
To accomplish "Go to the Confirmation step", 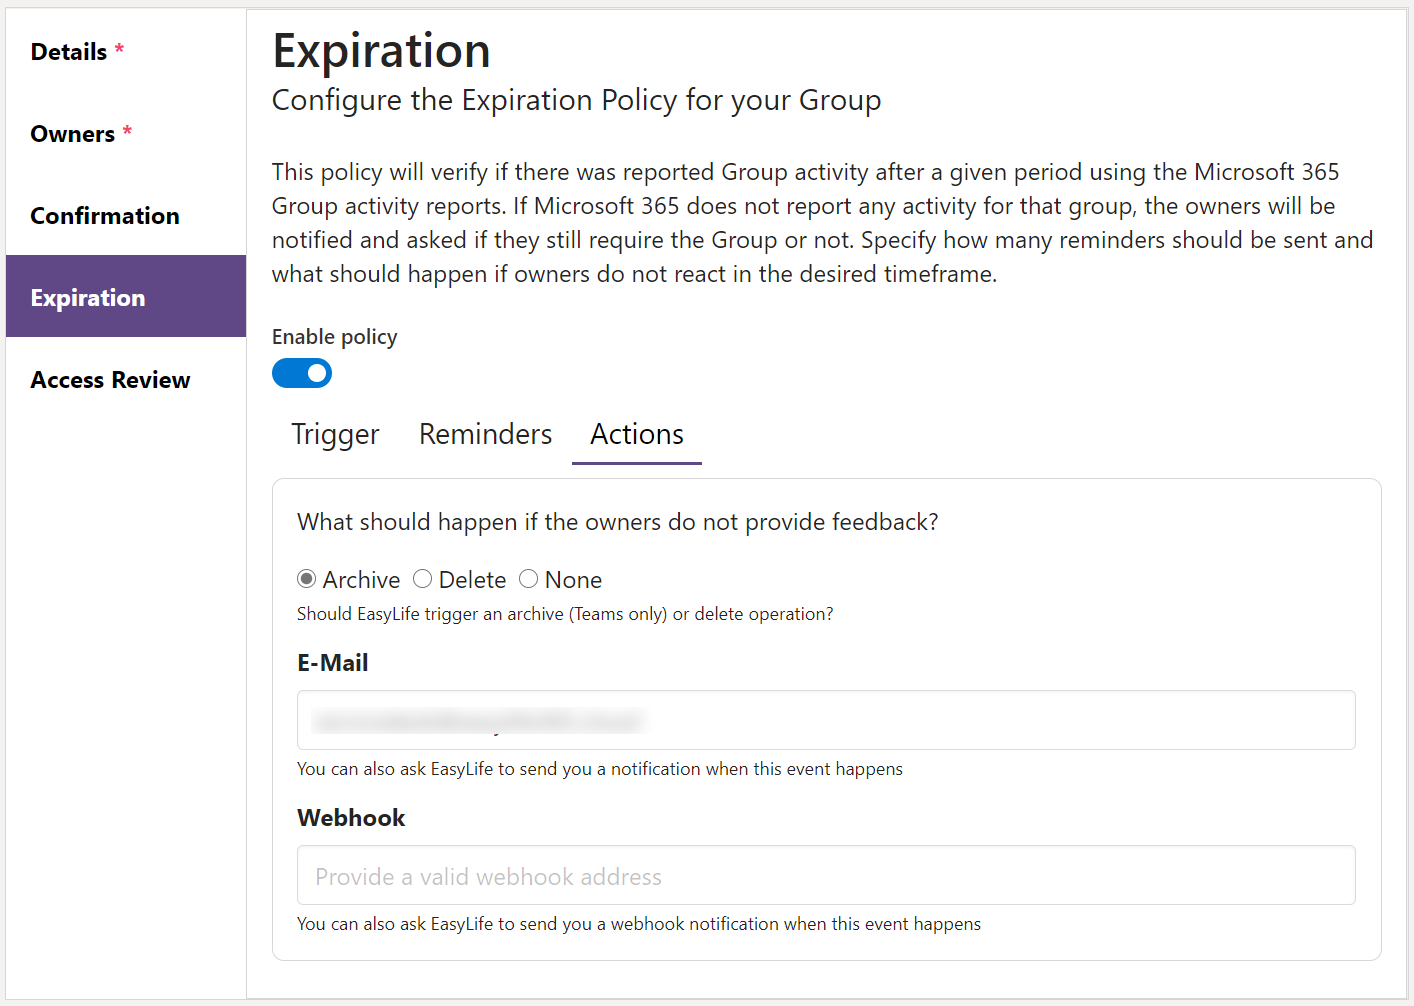I will 105,215.
